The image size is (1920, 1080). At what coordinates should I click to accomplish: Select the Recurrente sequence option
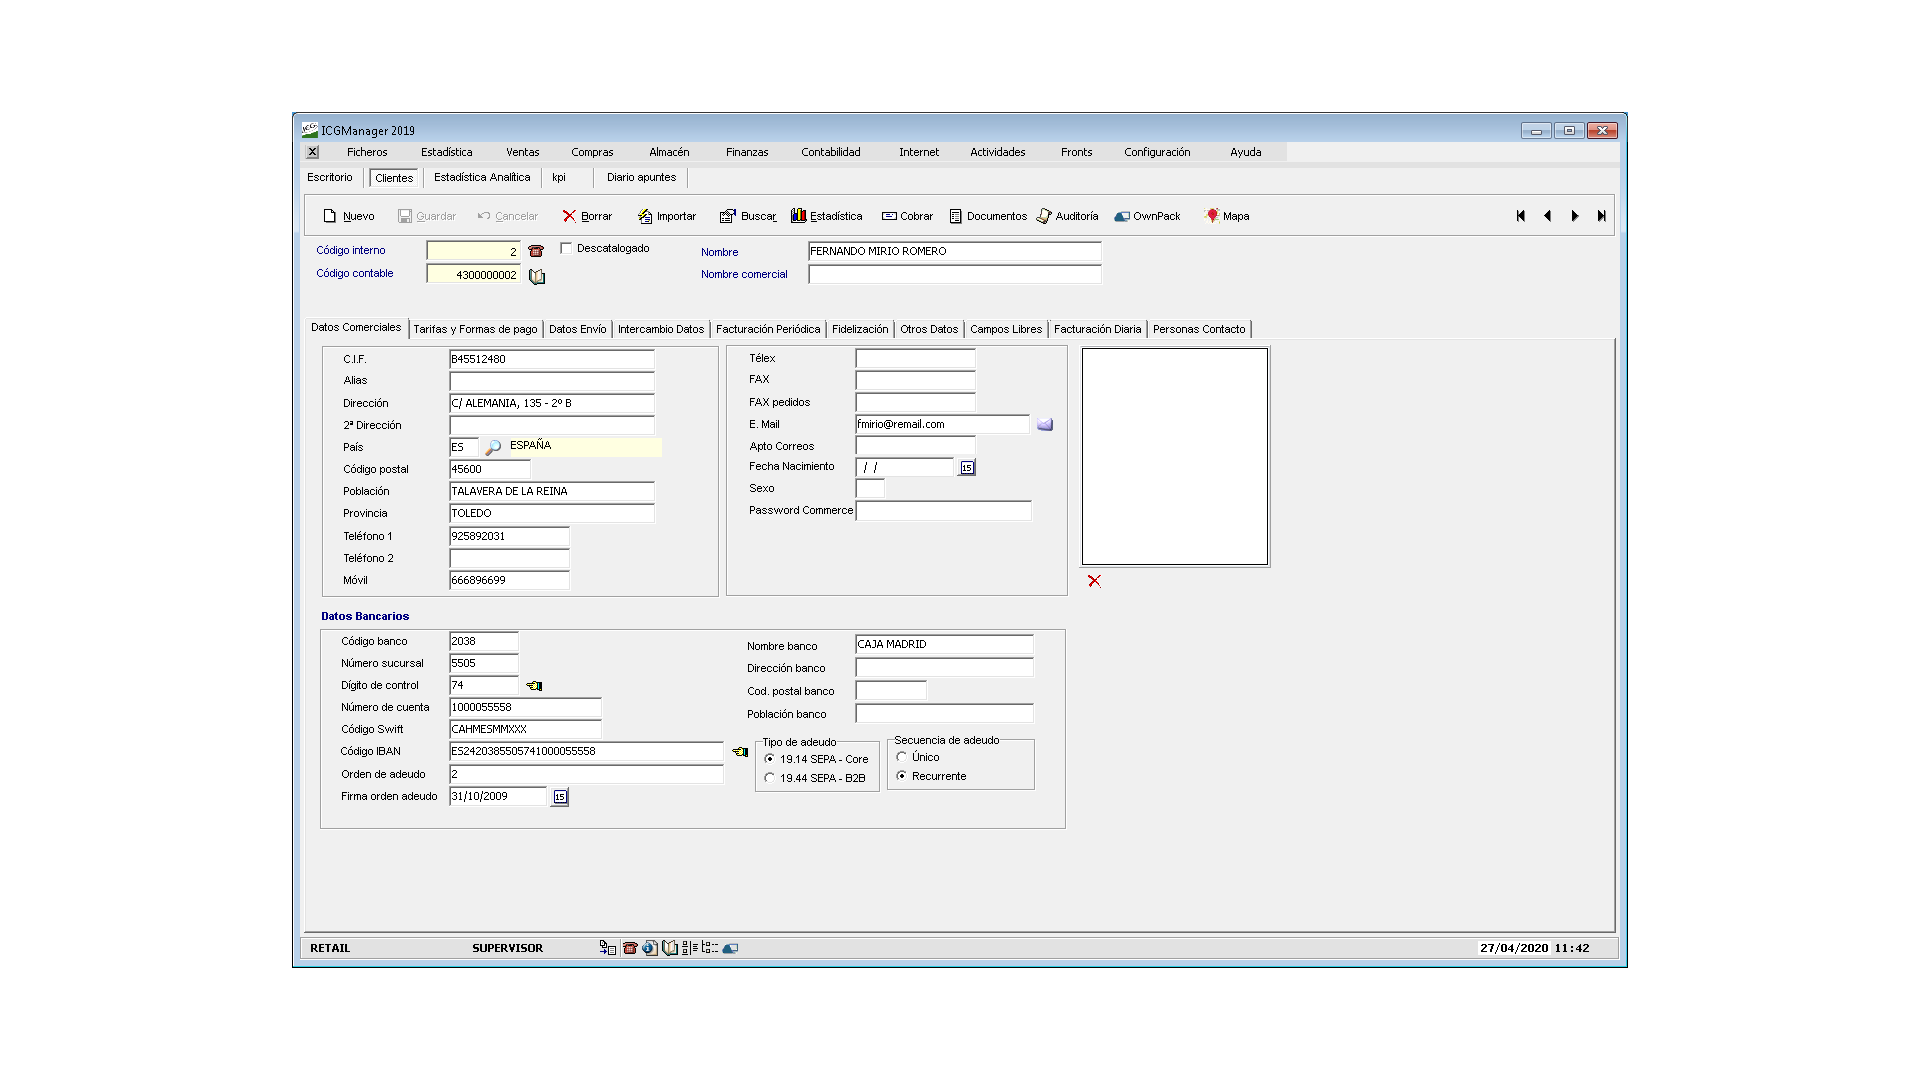[x=901, y=776]
